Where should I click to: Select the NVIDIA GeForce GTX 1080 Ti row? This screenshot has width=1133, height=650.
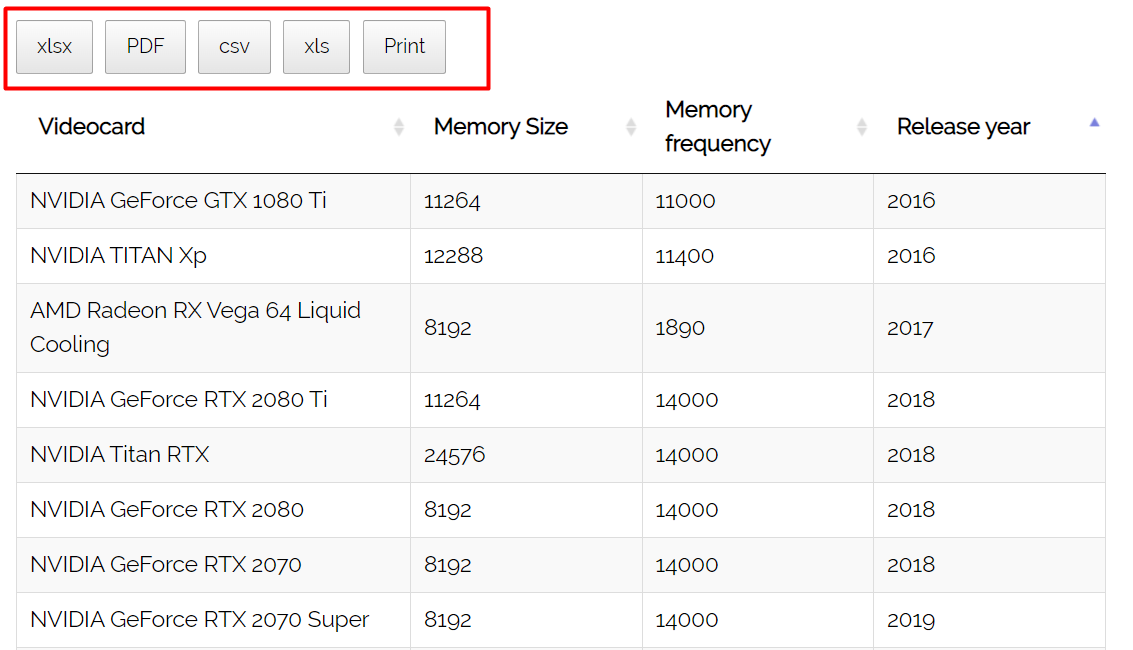coord(561,202)
